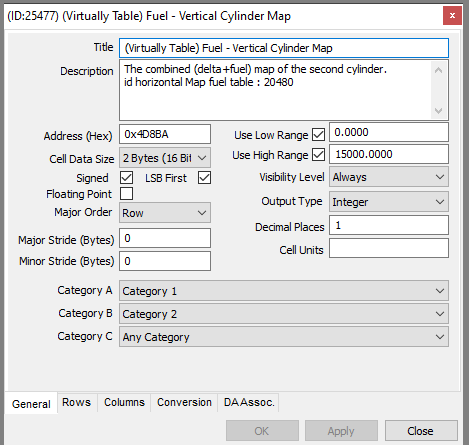This screenshot has width=469, height=445.
Task: Uncheck Use High Range checkbox
Action: pyautogui.click(x=319, y=155)
